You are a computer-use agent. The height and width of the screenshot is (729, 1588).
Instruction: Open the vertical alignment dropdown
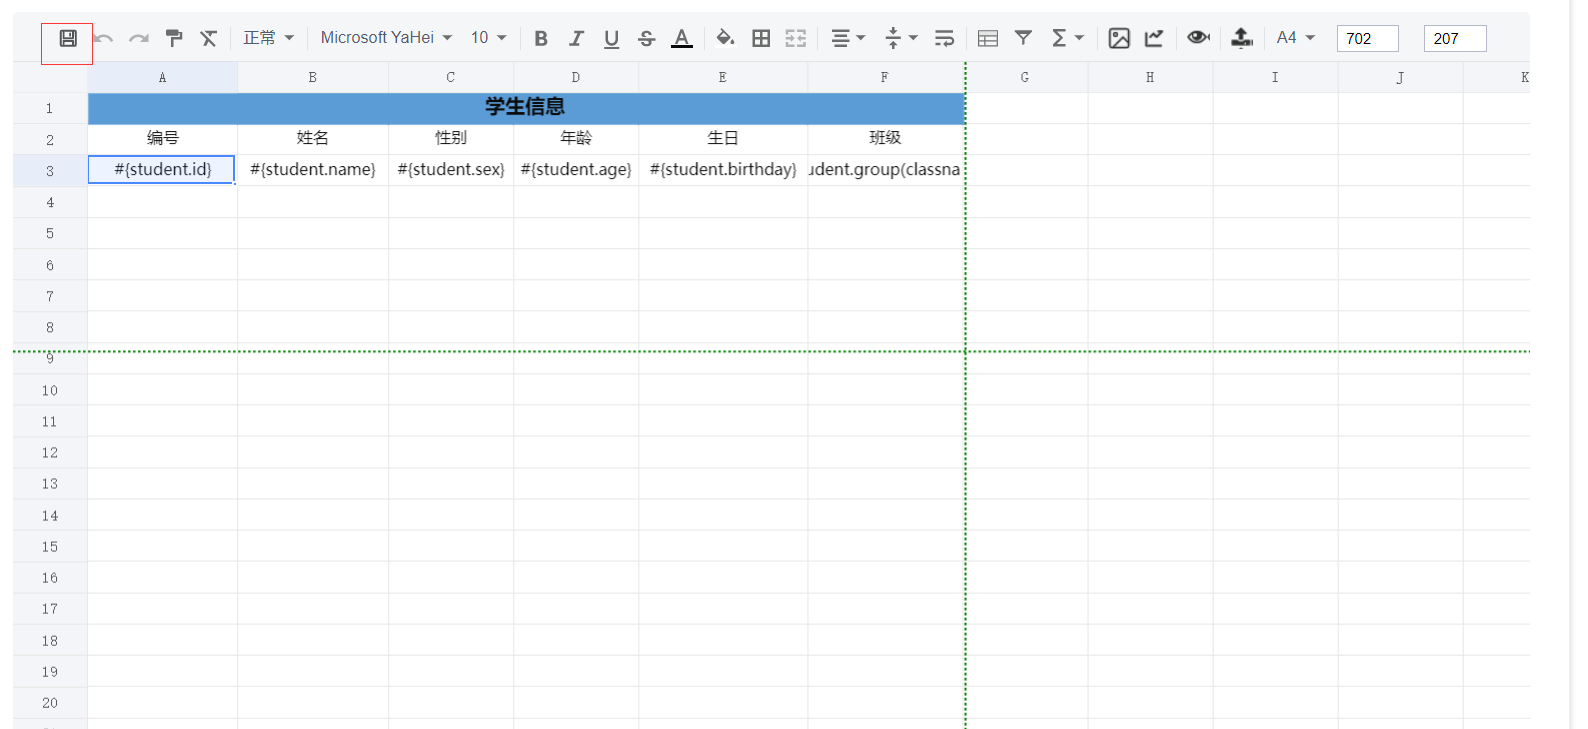click(x=901, y=38)
